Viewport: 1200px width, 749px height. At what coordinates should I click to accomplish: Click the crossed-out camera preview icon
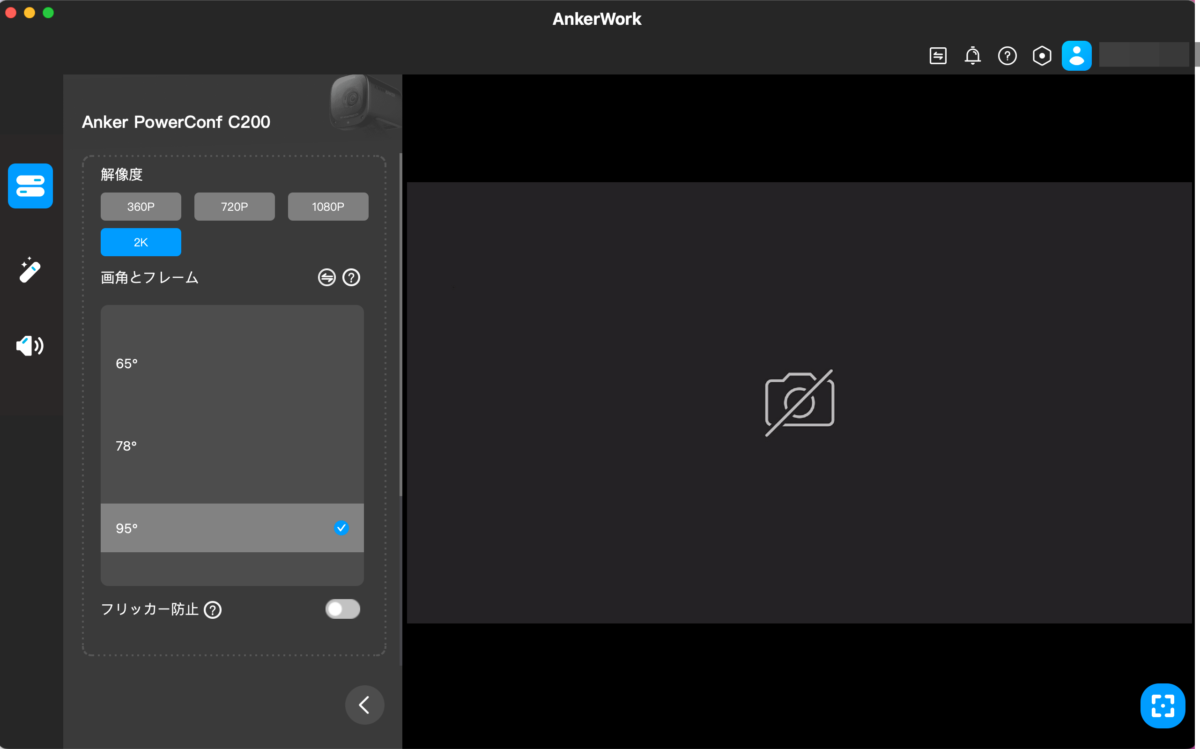(x=800, y=403)
